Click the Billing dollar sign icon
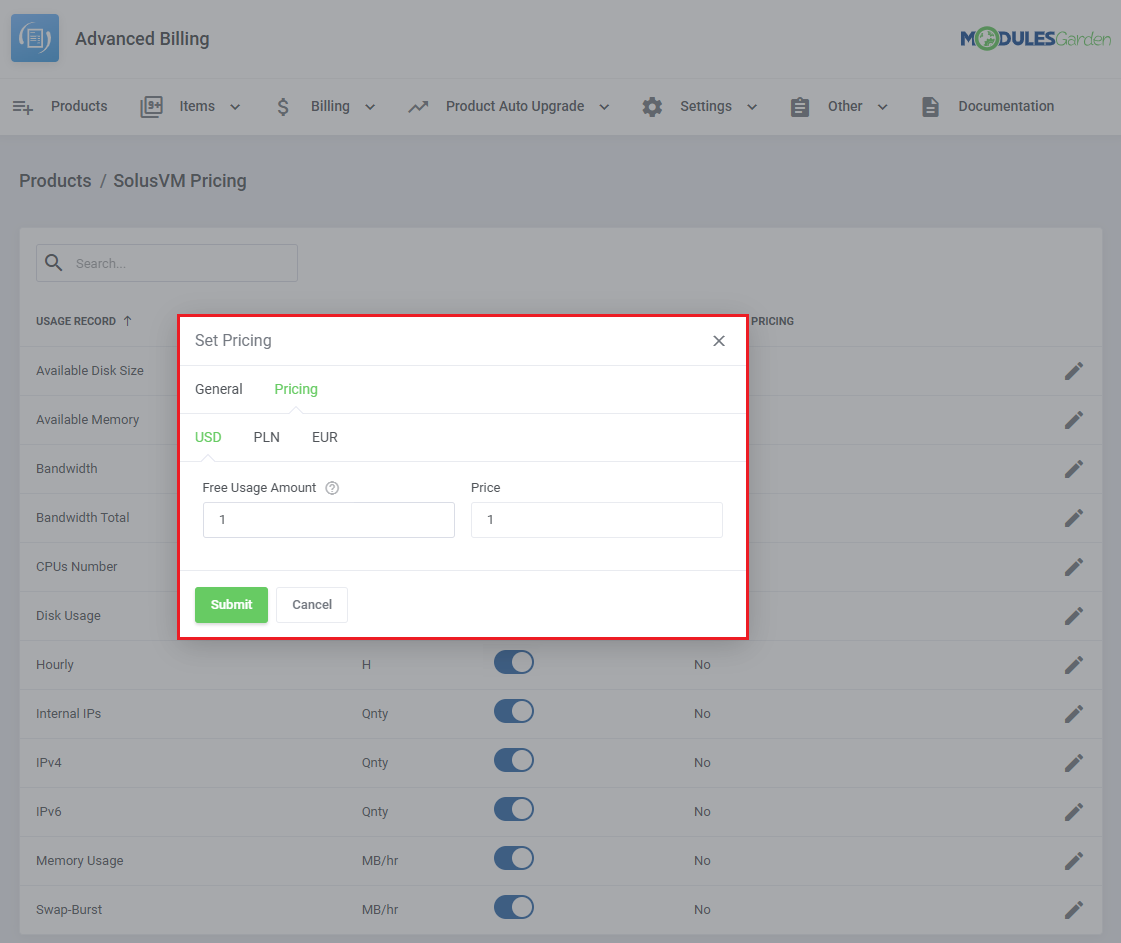This screenshot has height=943, width=1121. point(283,107)
